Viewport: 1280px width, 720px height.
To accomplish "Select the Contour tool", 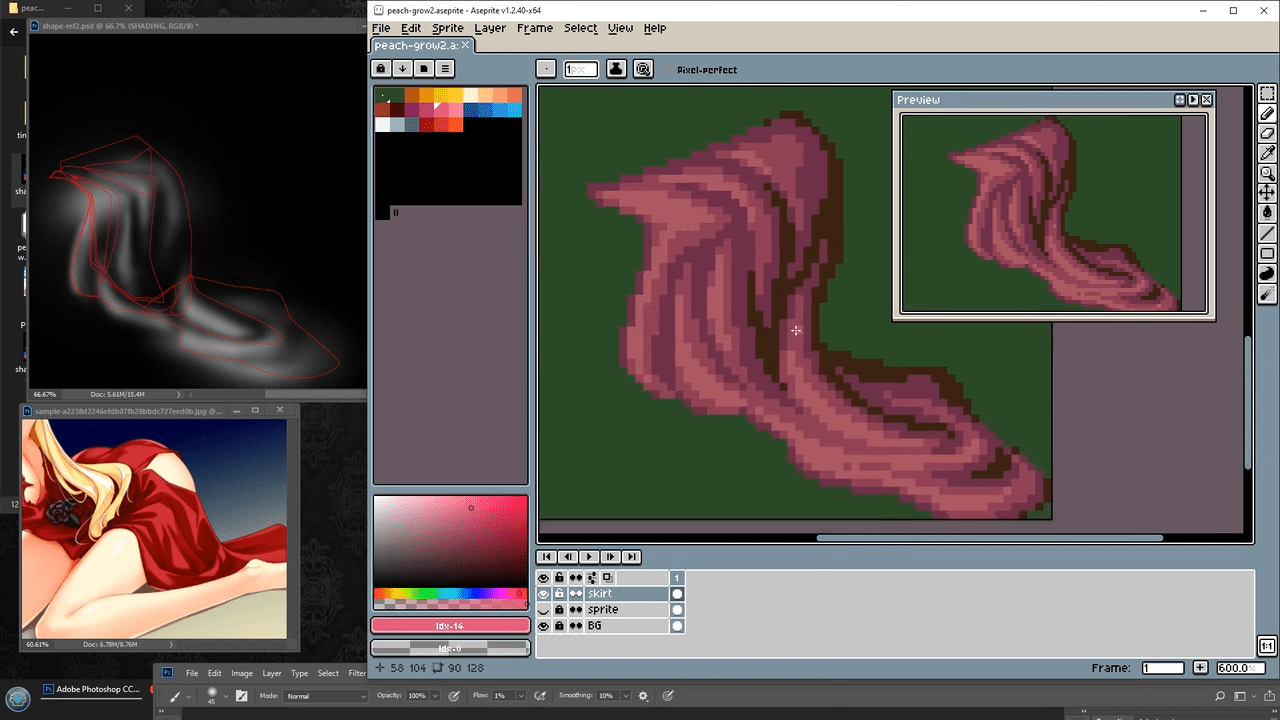I will click(x=1267, y=273).
